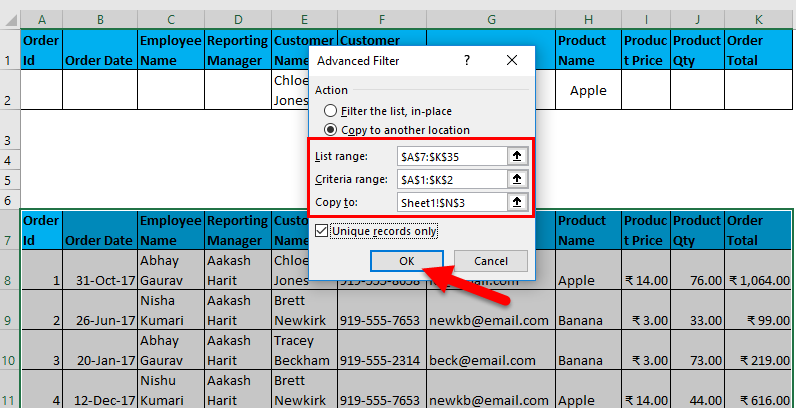Click order total ₹ 616.00
This screenshot has width=796, height=408.
tap(758, 389)
